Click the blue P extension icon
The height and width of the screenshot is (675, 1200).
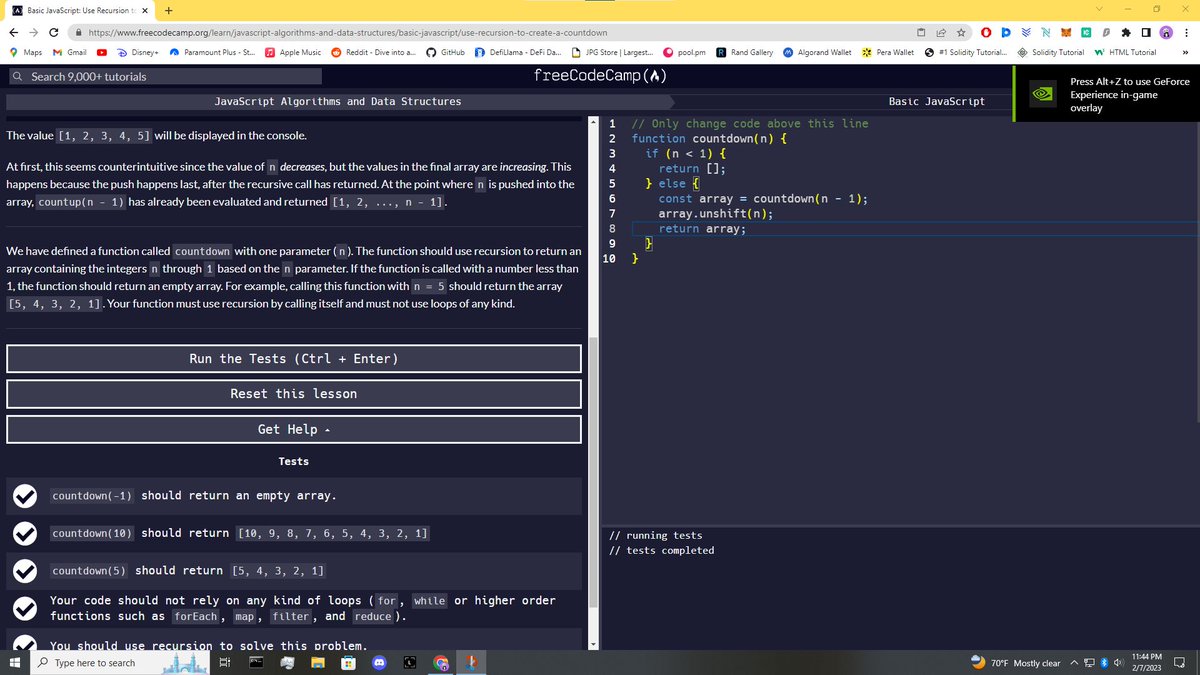(x=1006, y=32)
